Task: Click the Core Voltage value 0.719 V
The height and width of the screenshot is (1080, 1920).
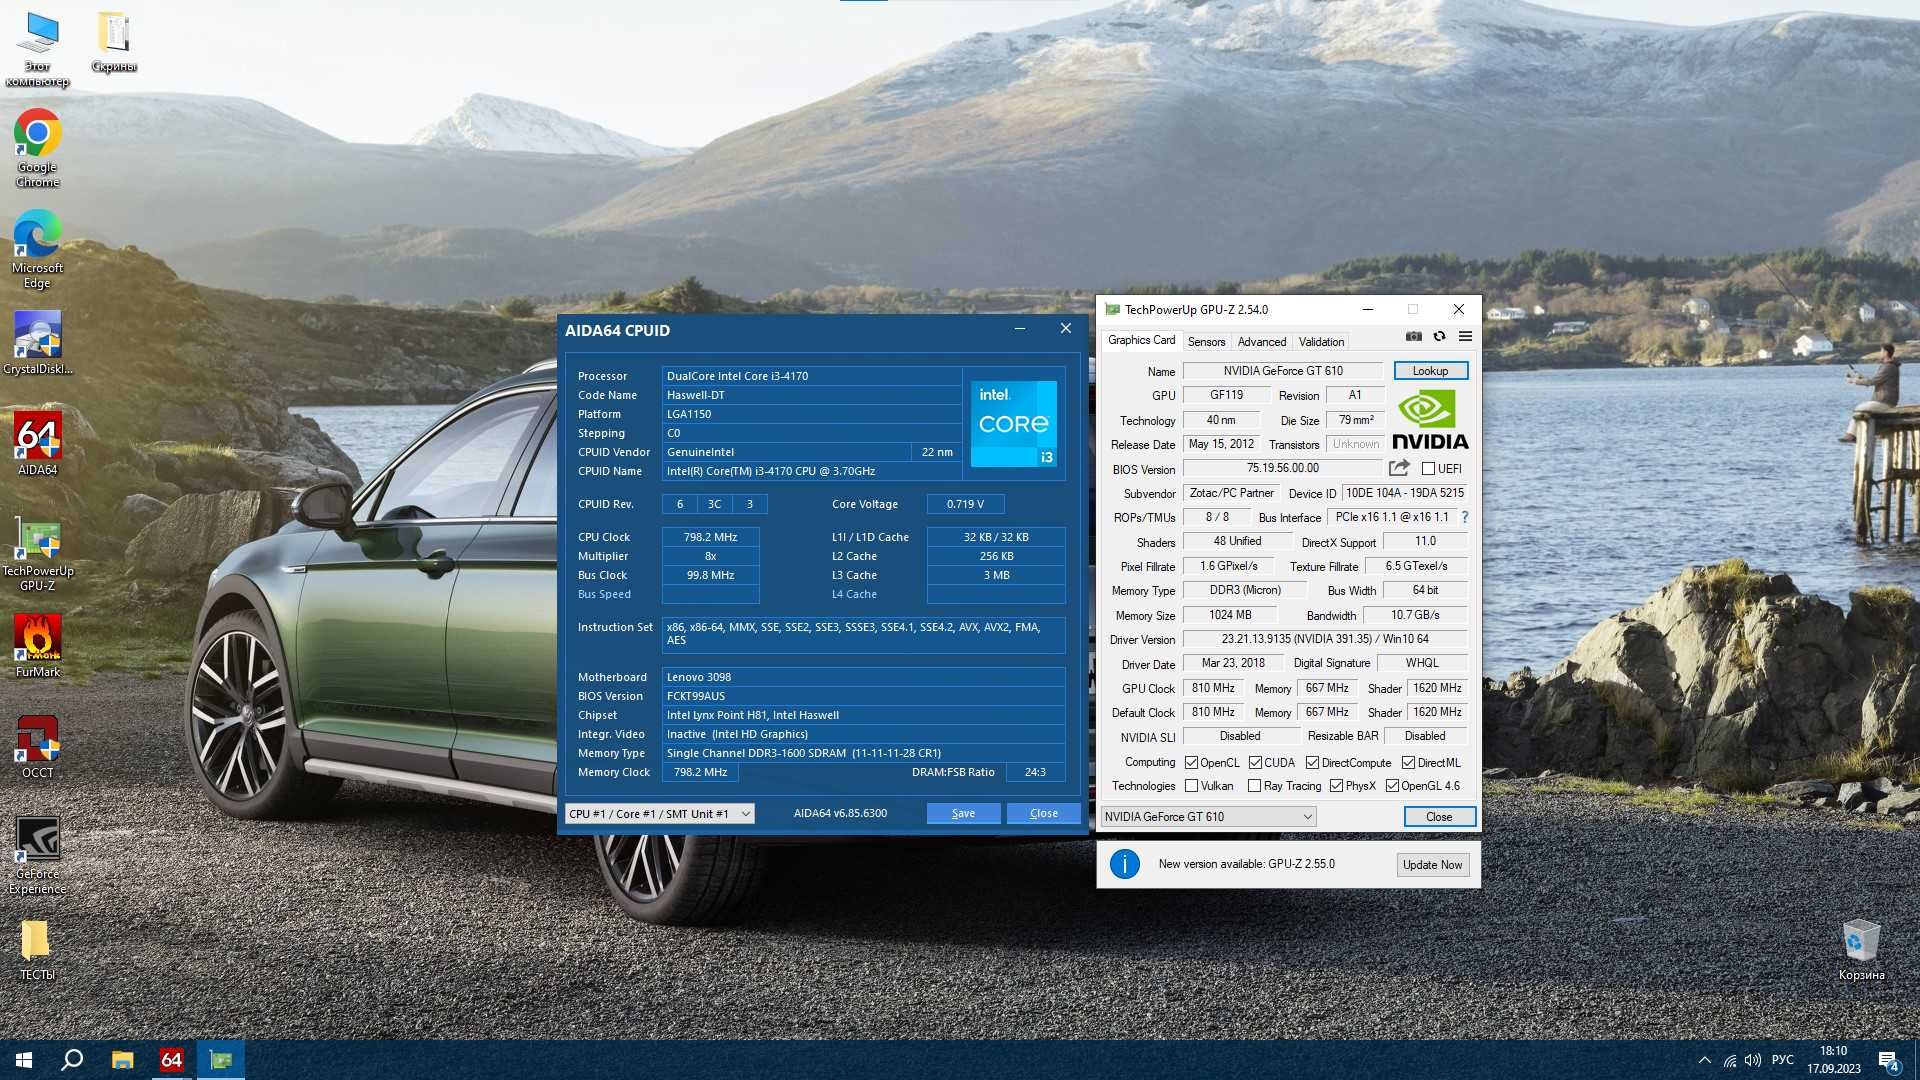Action: 965,504
